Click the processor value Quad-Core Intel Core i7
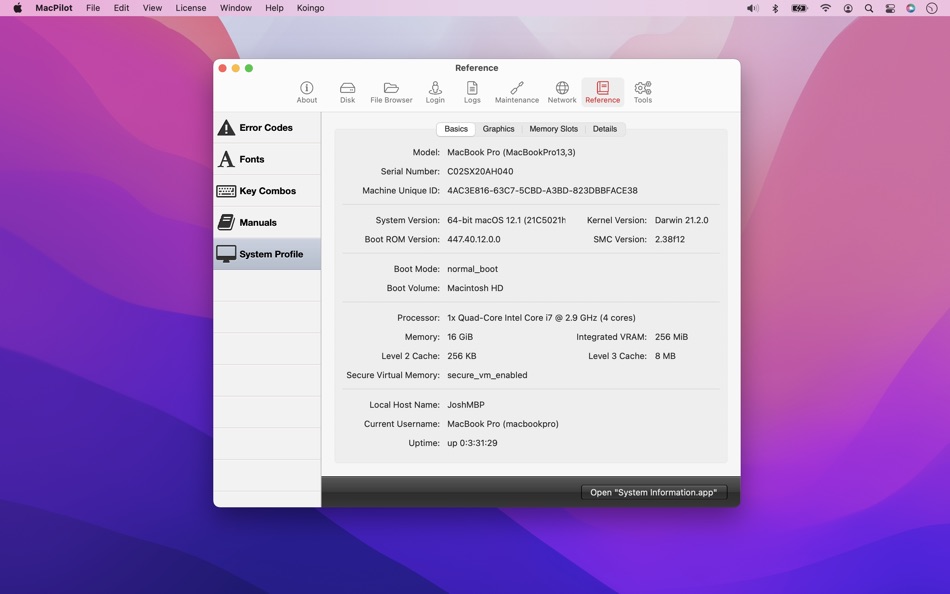This screenshot has width=950, height=594. tap(541, 318)
